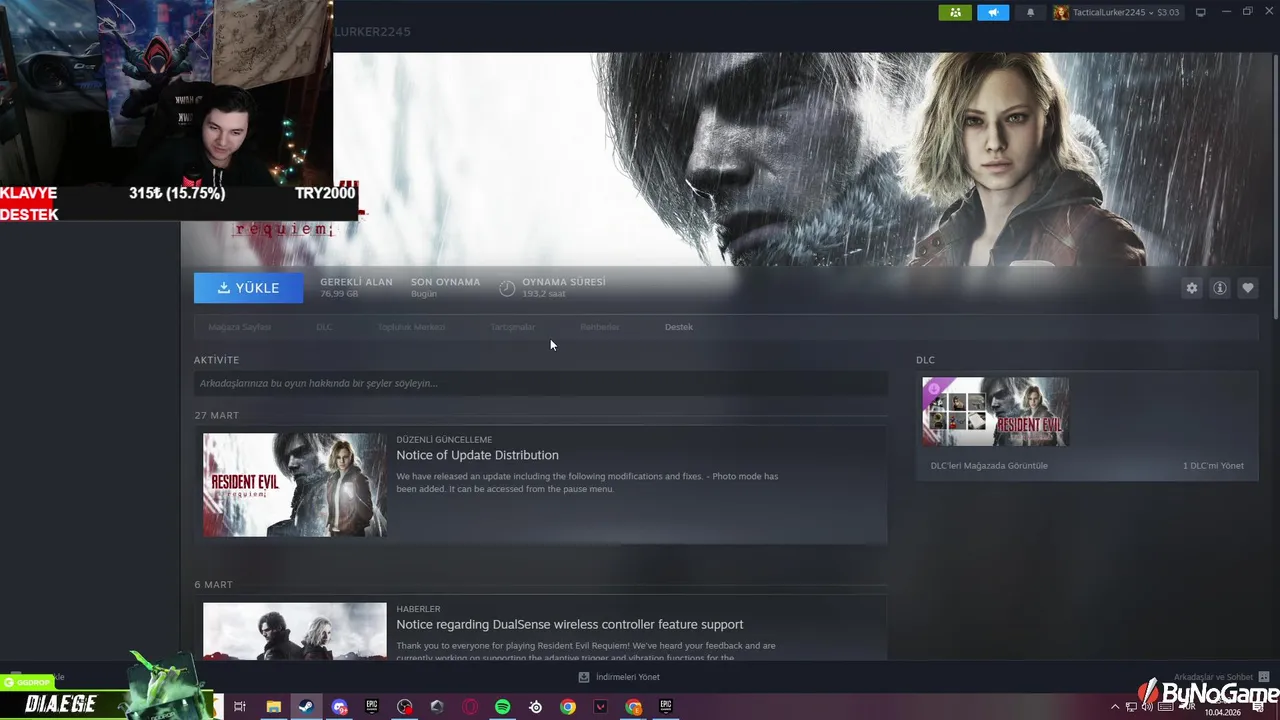Click the activity comment input field

click(x=540, y=383)
